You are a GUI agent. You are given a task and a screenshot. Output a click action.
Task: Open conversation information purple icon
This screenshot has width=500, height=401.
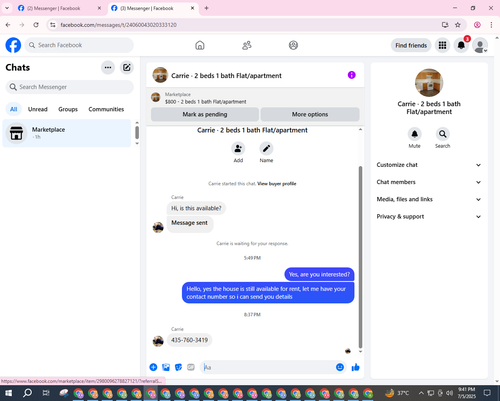tap(352, 75)
